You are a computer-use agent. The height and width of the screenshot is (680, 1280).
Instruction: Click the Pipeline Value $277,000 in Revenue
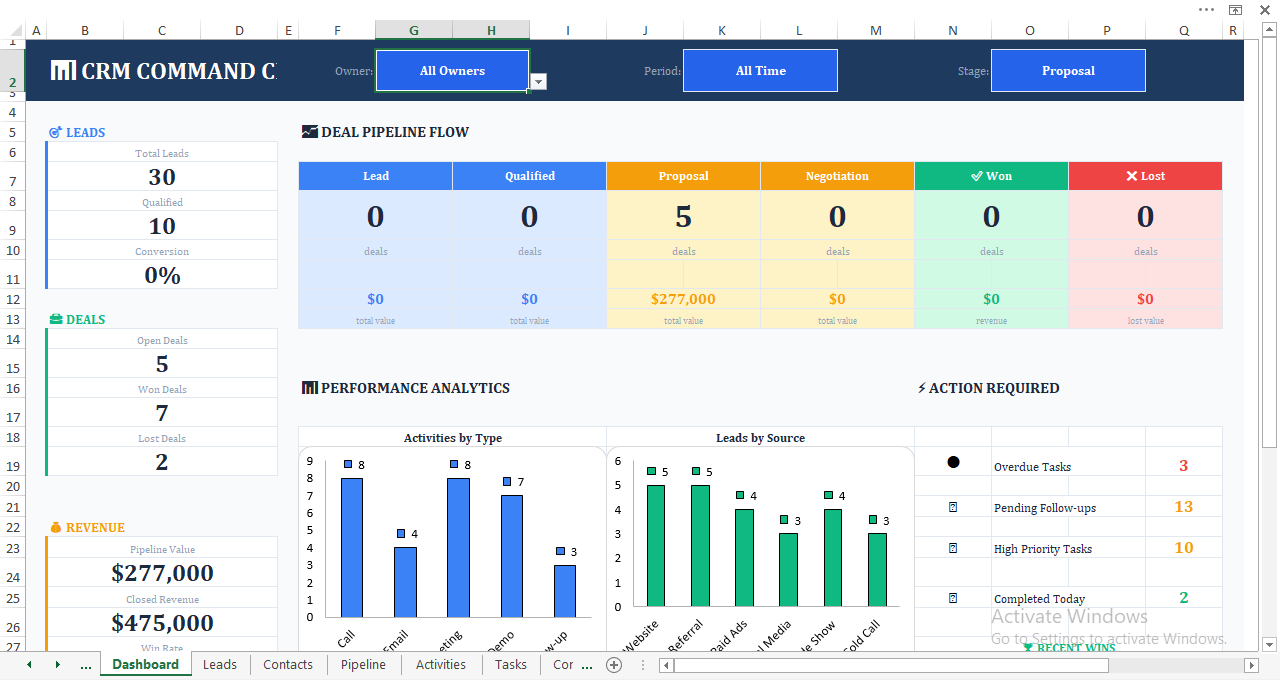click(x=162, y=573)
